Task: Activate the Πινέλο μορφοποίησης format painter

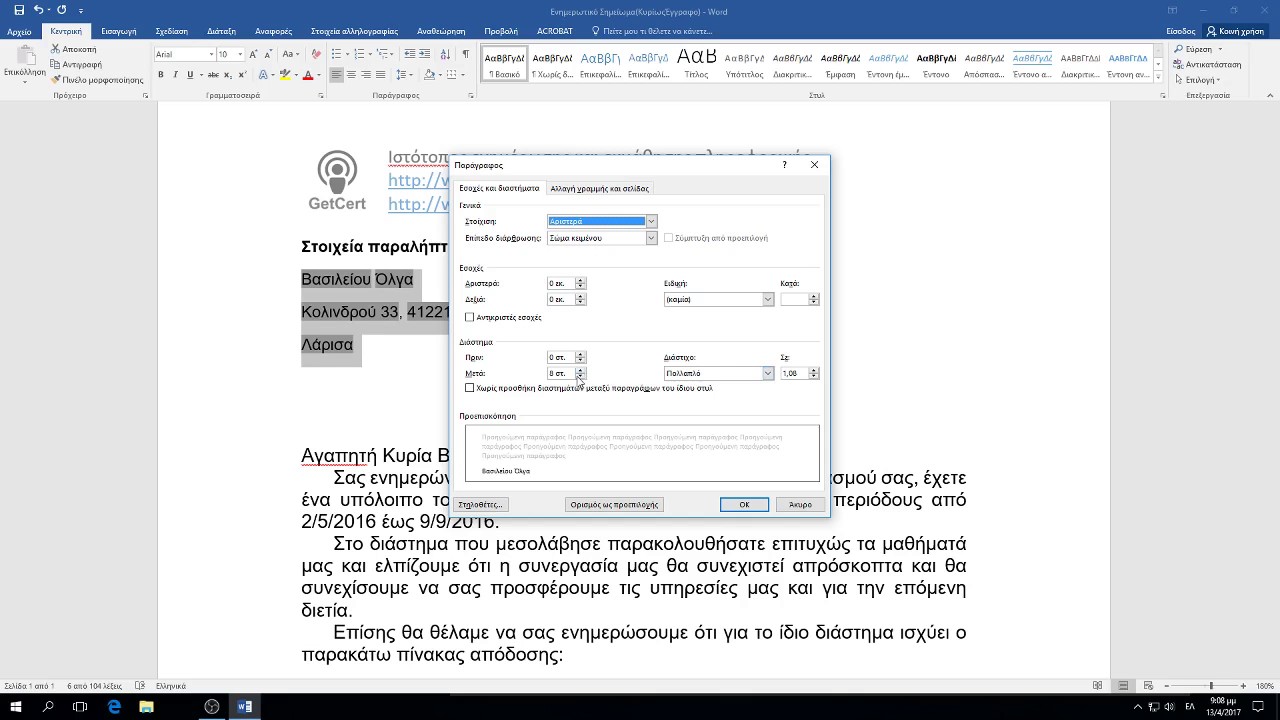Action: point(97,80)
